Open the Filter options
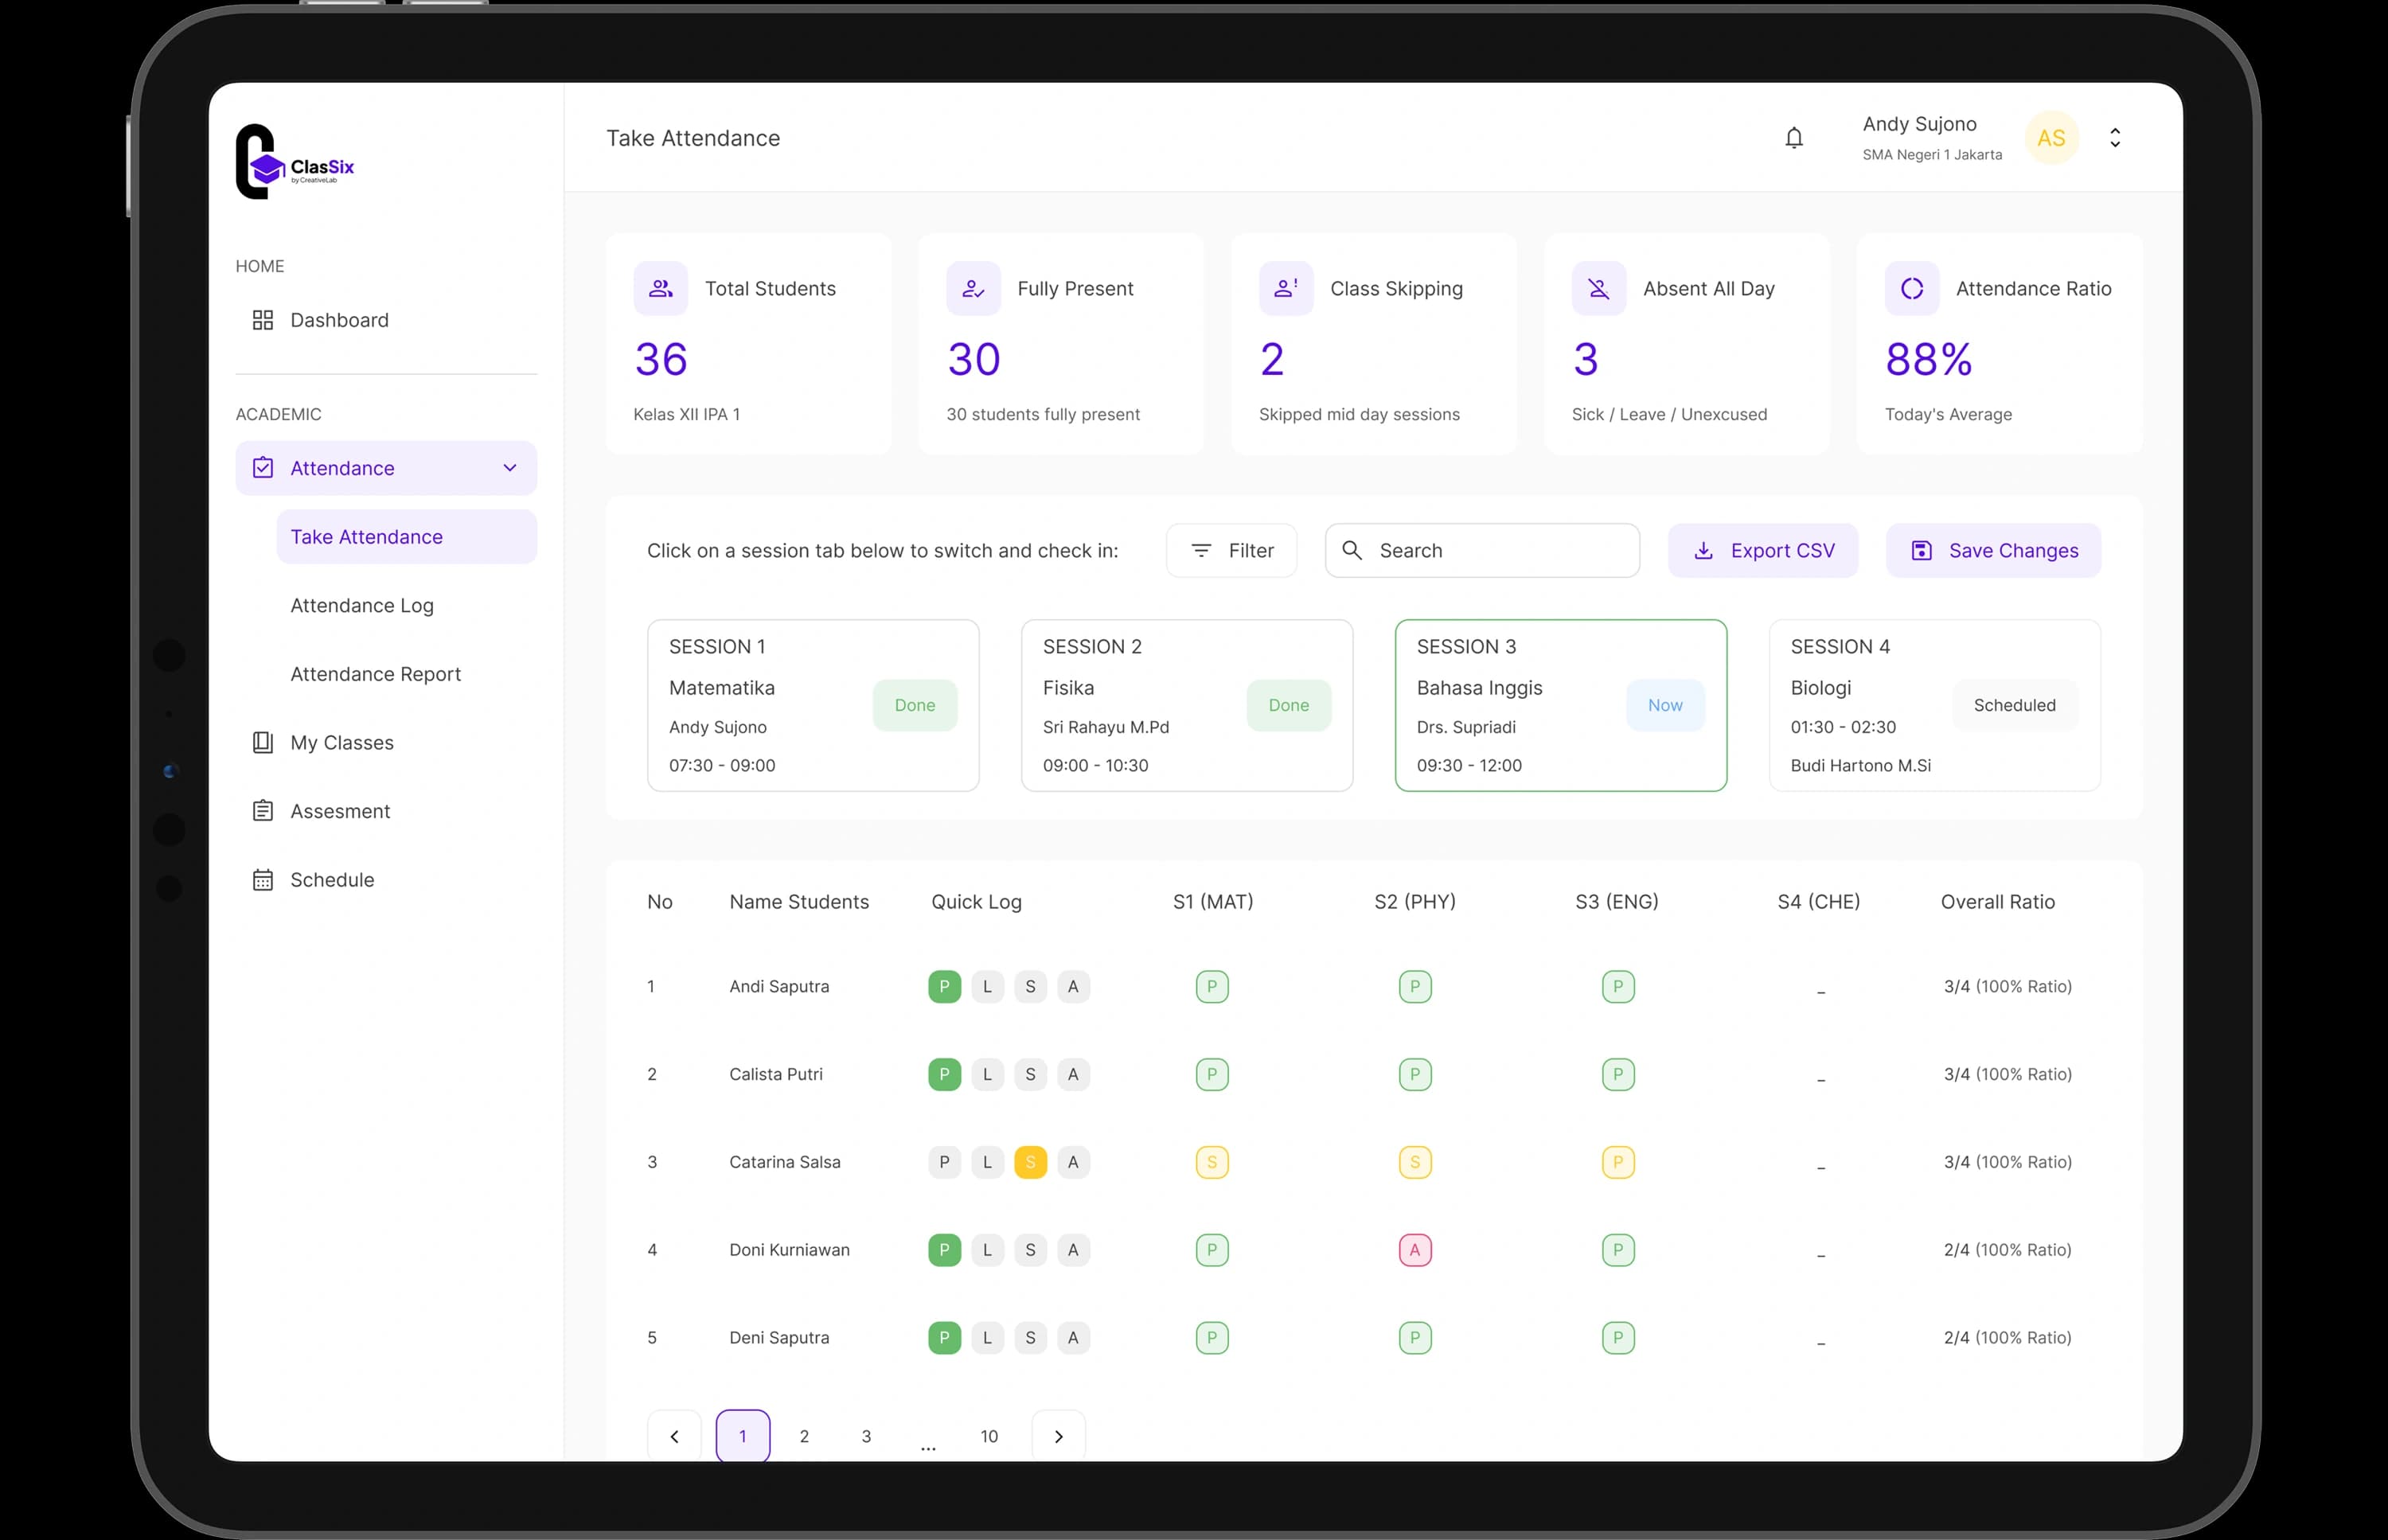The width and height of the screenshot is (2388, 1540). (x=1232, y=551)
